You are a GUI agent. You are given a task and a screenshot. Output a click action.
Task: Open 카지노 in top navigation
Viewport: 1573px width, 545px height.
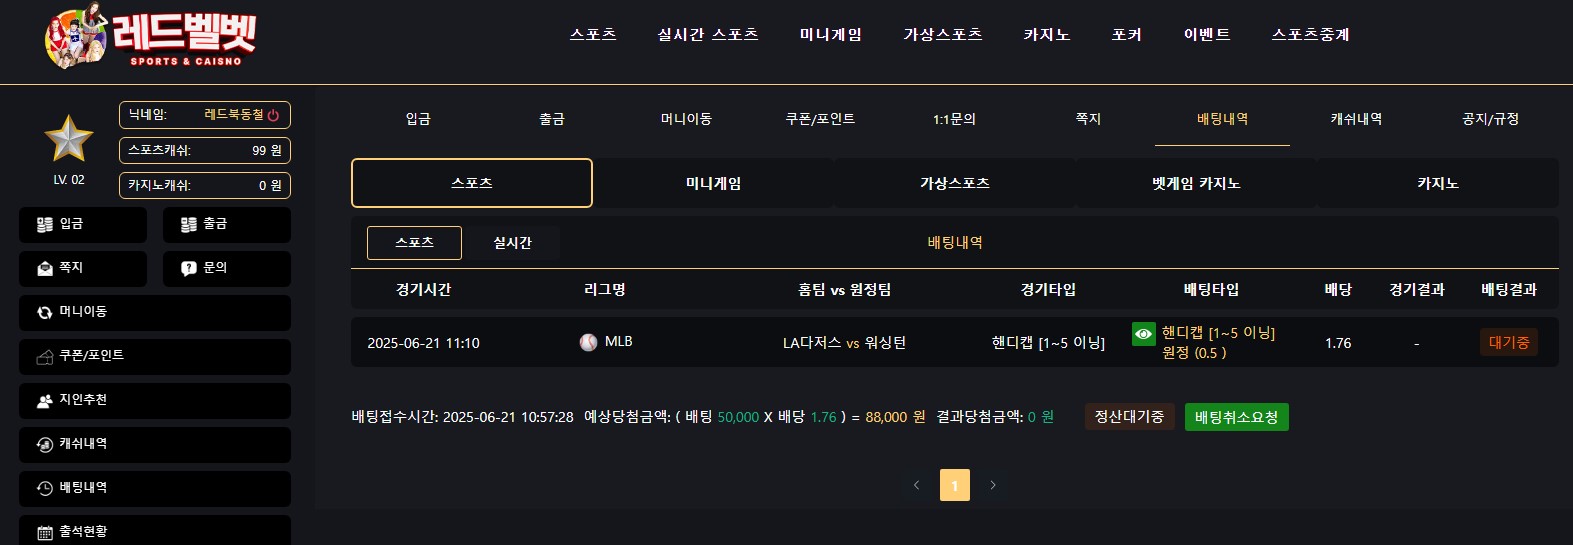(x=1047, y=35)
